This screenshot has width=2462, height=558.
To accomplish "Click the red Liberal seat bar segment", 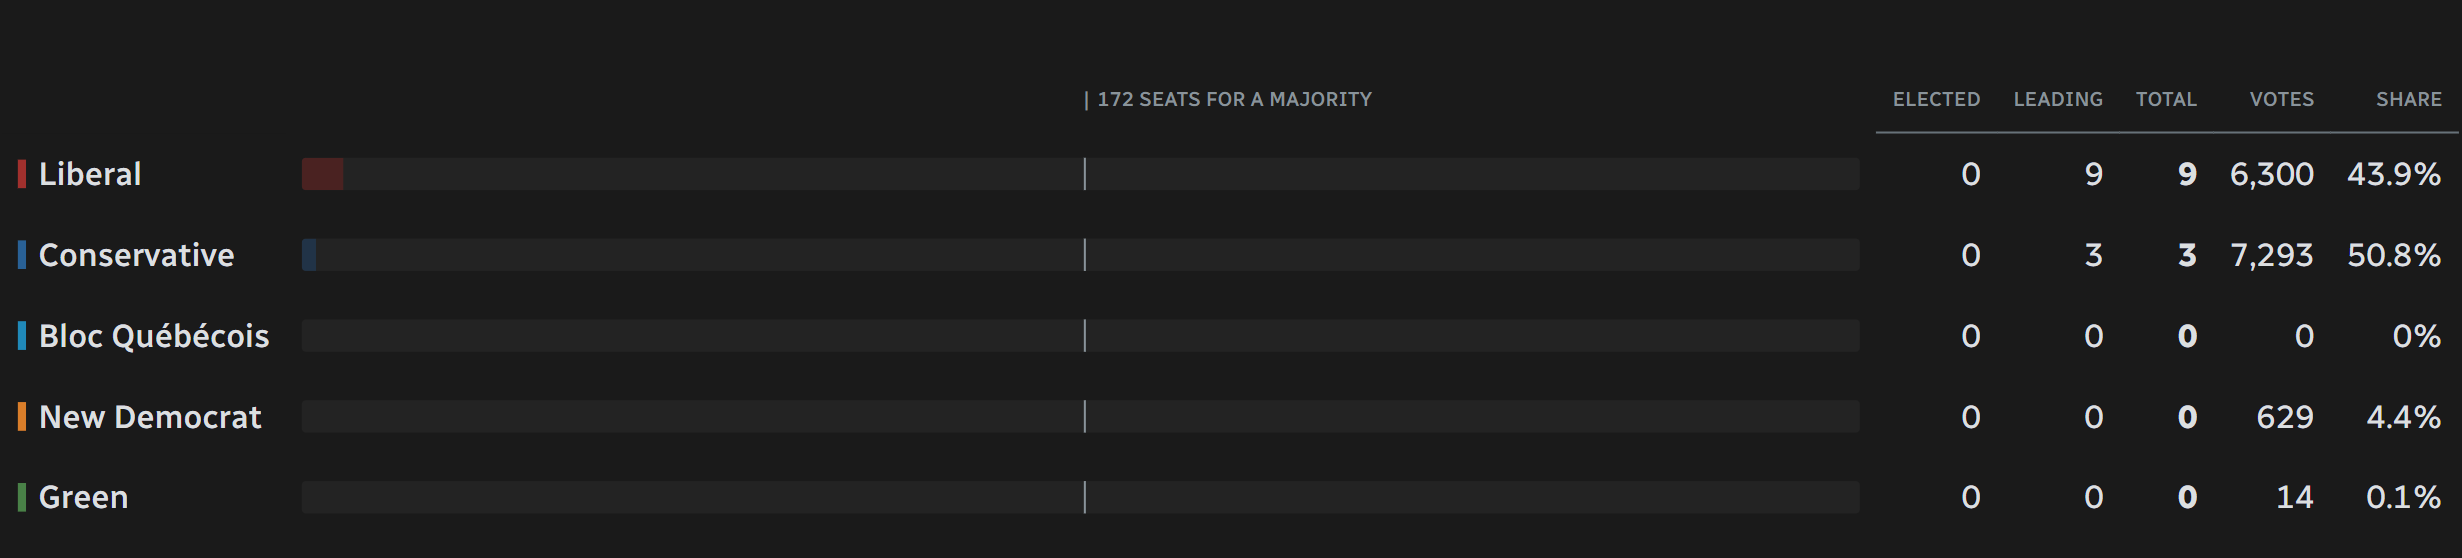I will (323, 174).
